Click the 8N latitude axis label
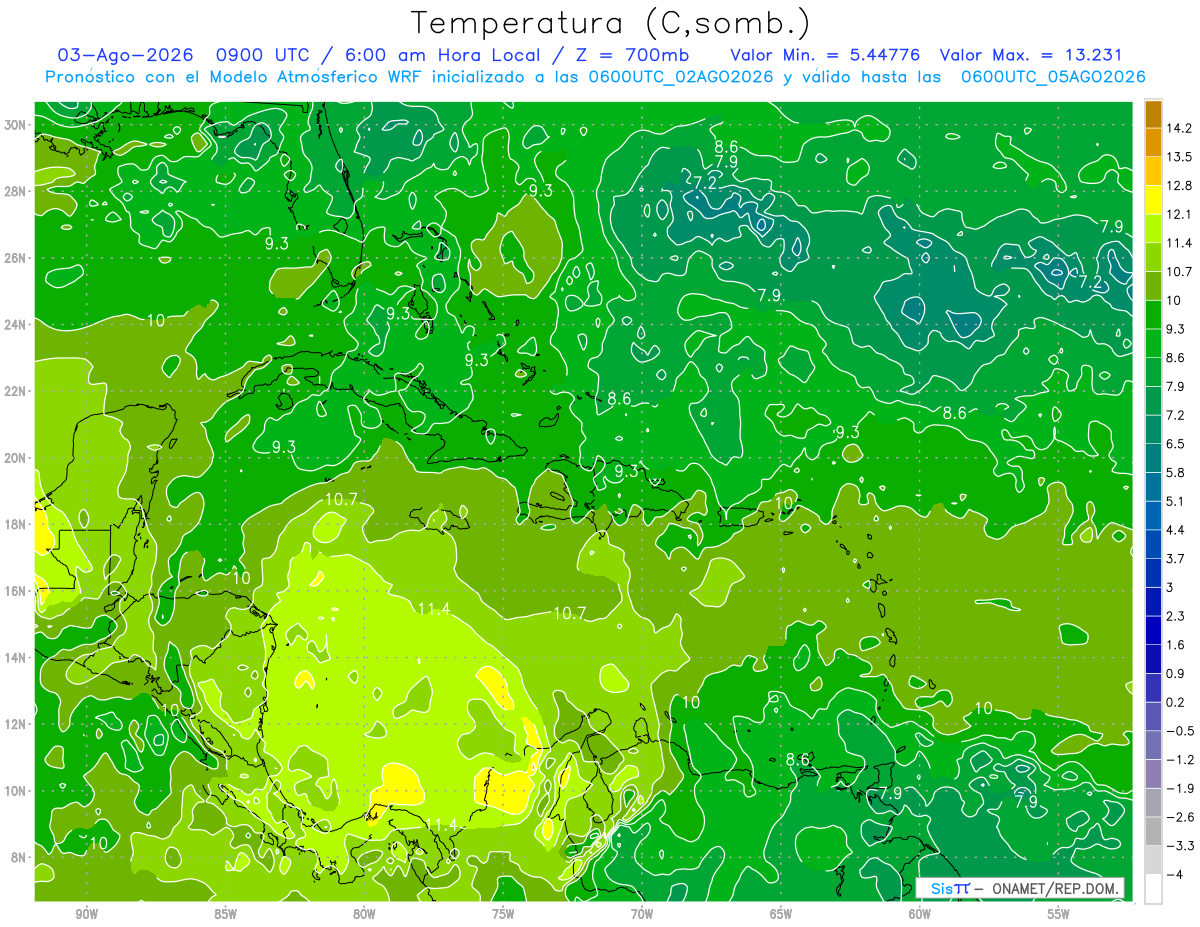Screen dimensions: 1200x927 coord(19,857)
